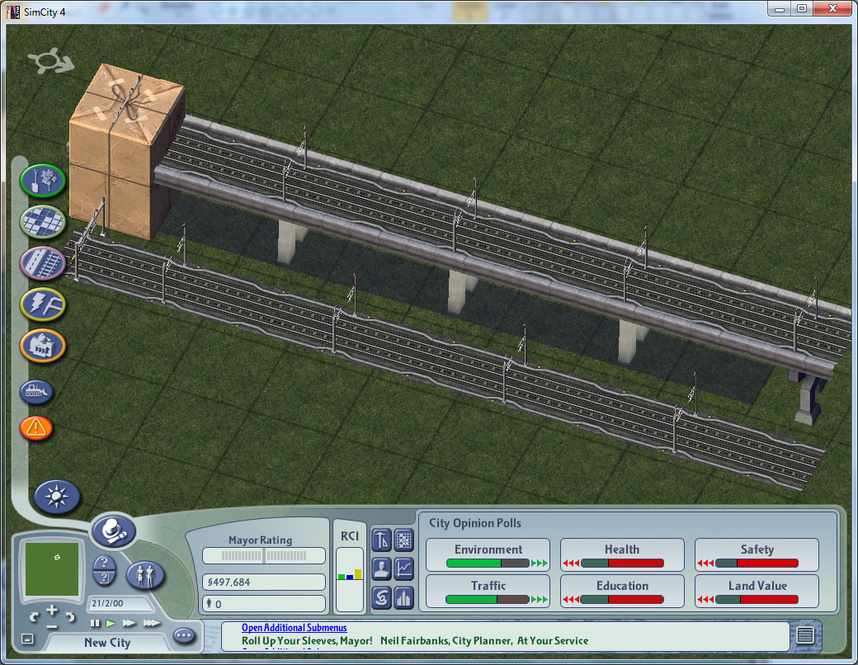Screen dimensions: 858x665
Task: Select the Query tool (upper question mark)
Action: point(104,562)
